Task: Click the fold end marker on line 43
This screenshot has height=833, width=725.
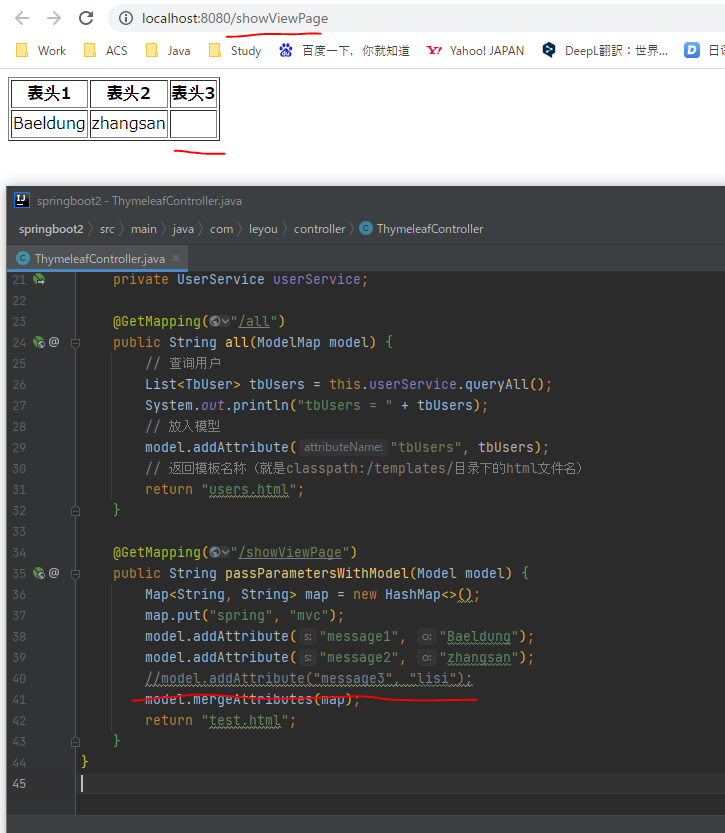Action: (x=75, y=742)
